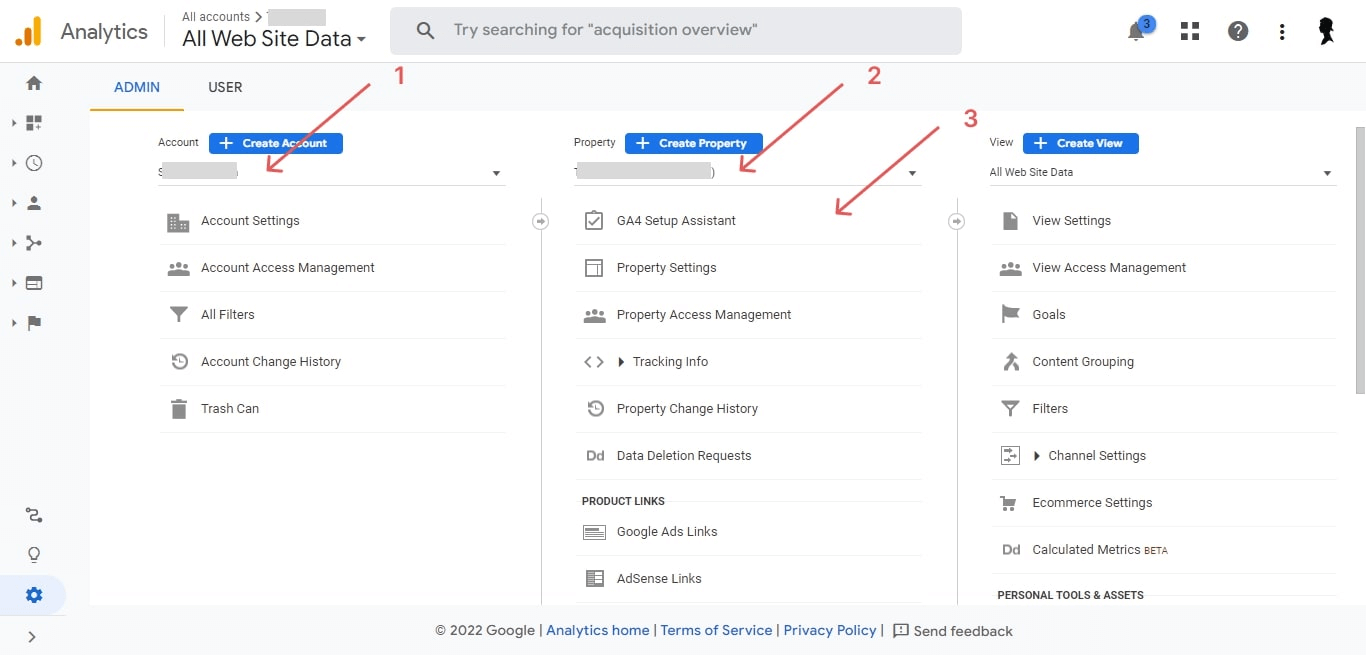
Task: Open Realtime clock sidebar icon
Action: [34, 163]
